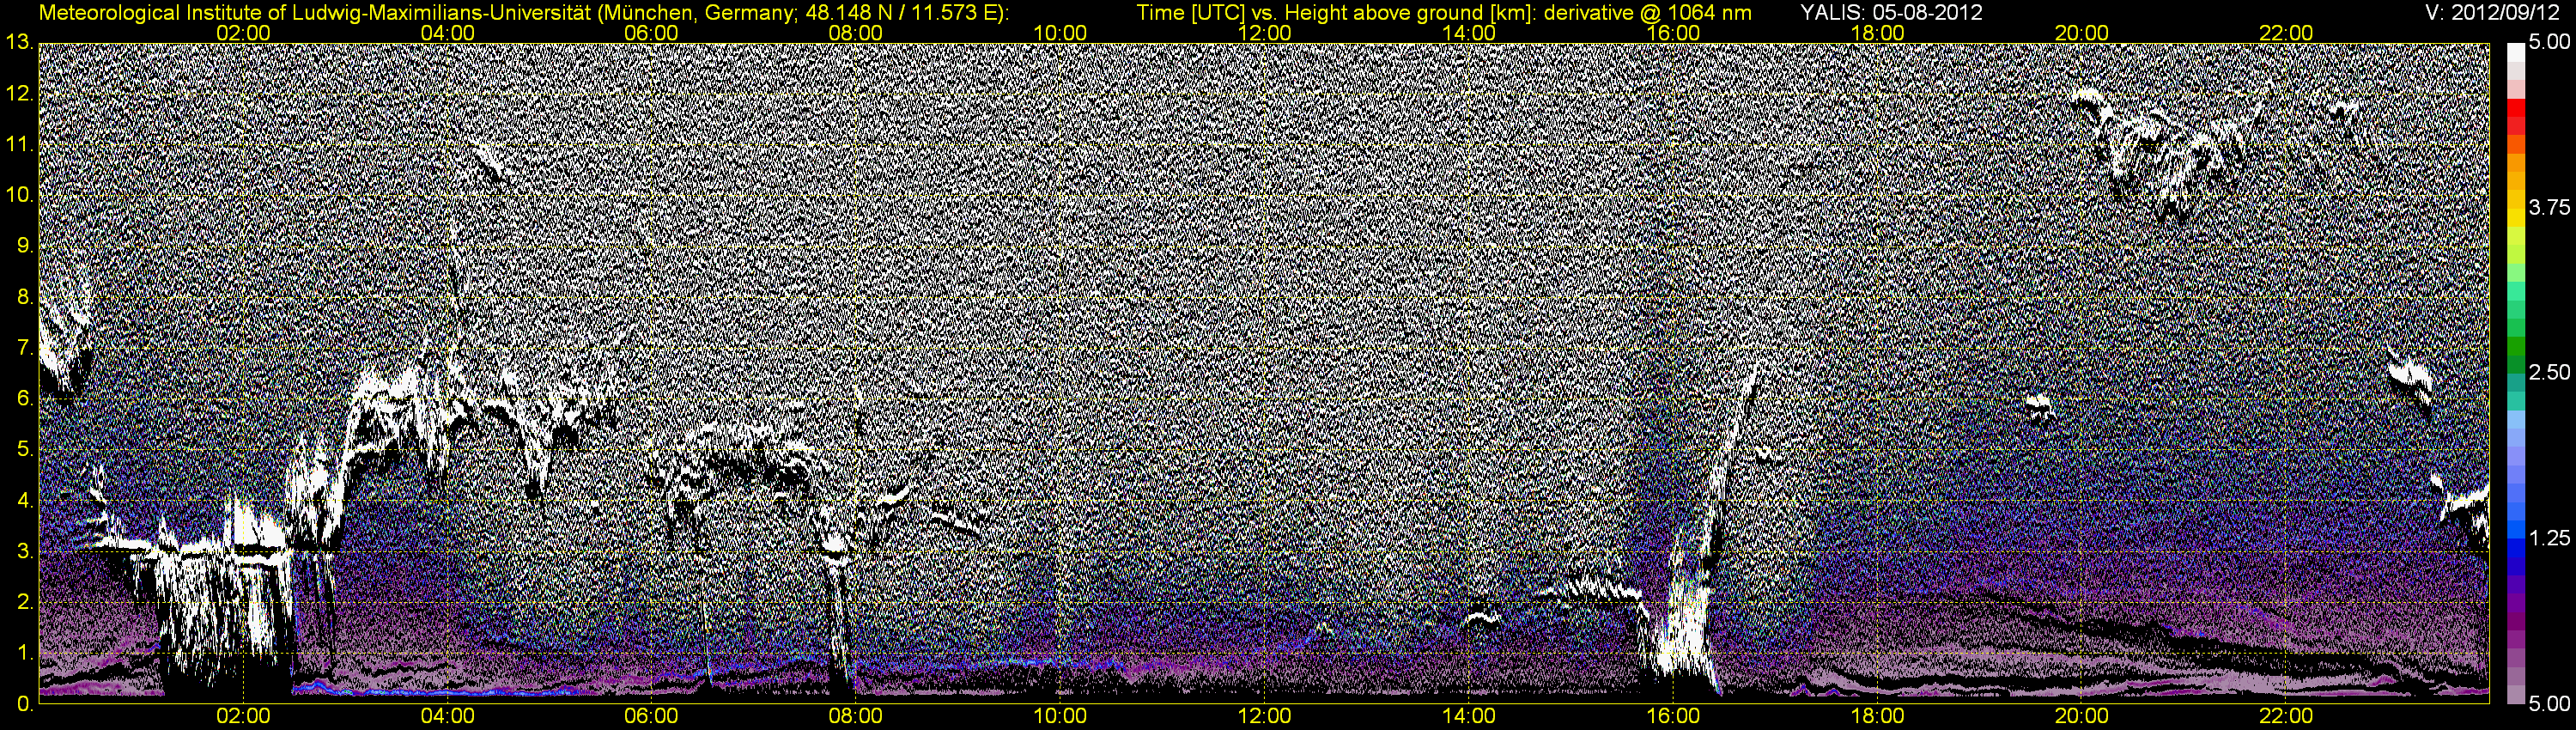2576x730 pixels.
Task: Click 02:00 on the top time axis
Action: pos(244,33)
